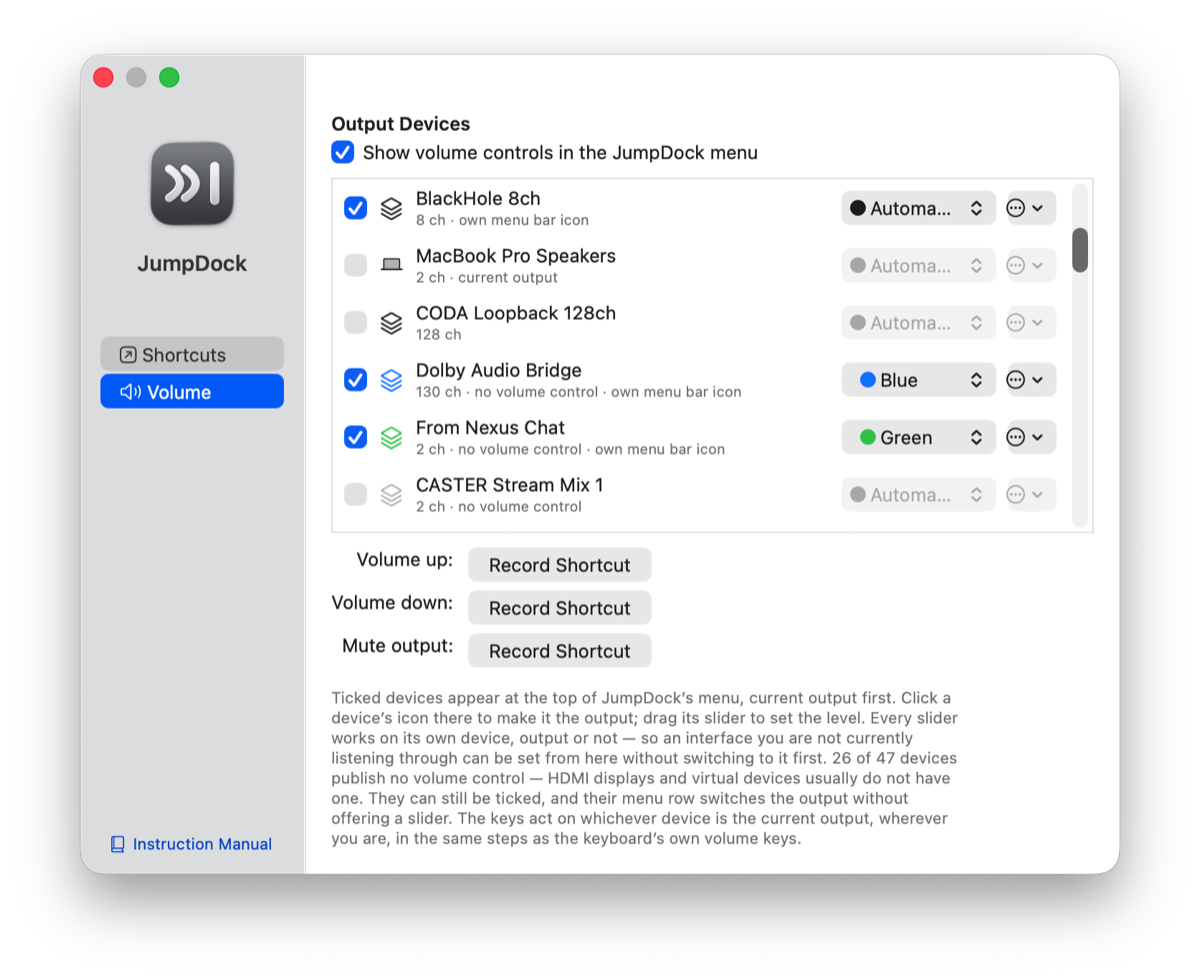The image size is (1200, 980).
Task: Click the JumpDock title in the sidebar
Action: click(x=192, y=264)
